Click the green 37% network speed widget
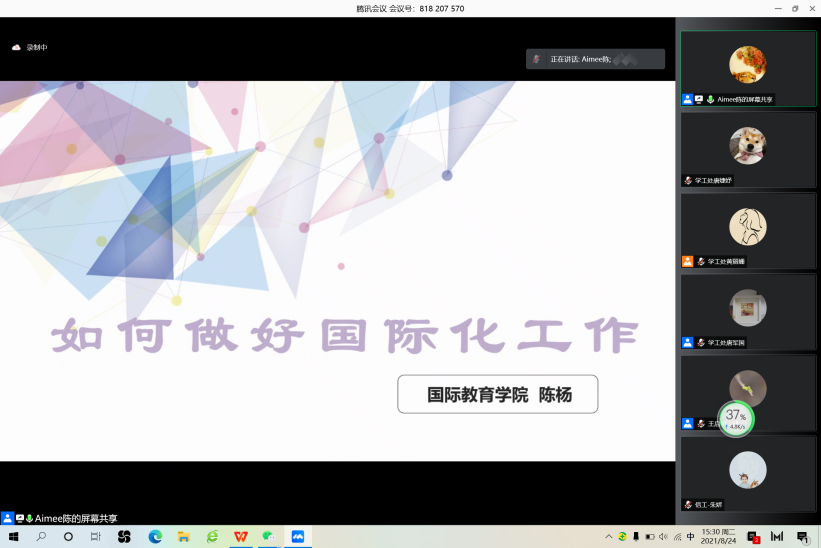821x548 pixels. [736, 419]
